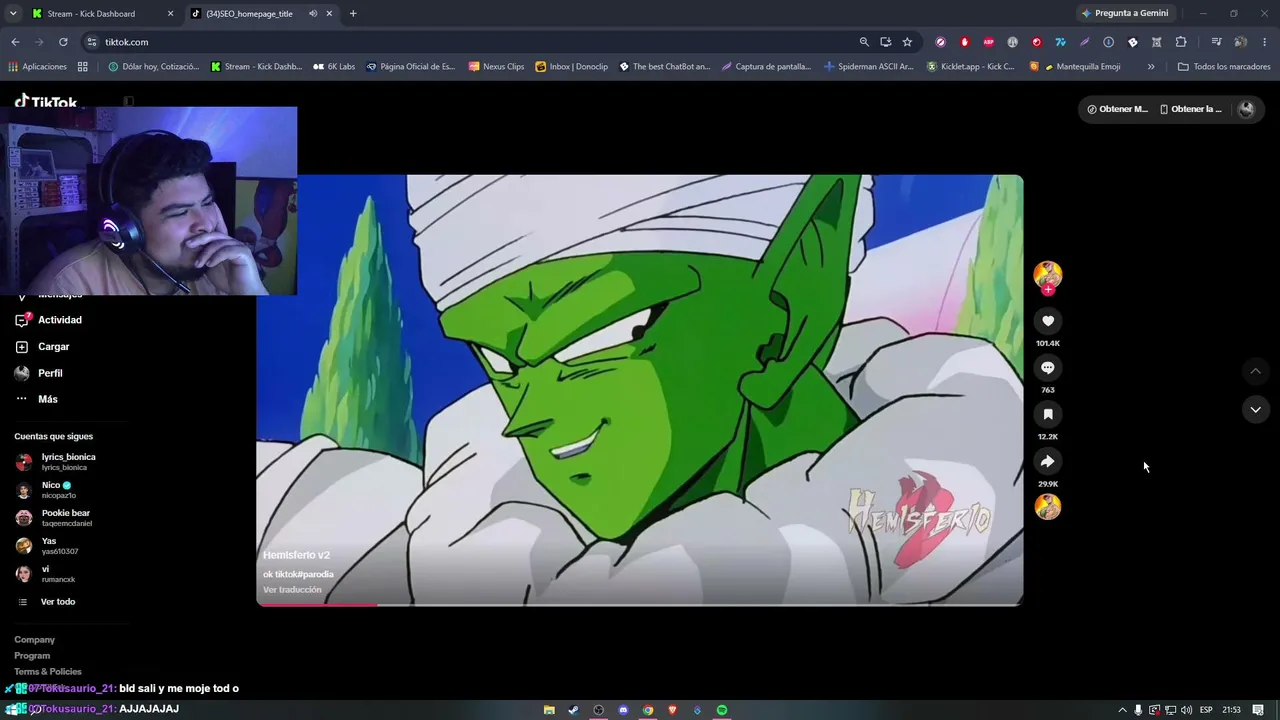The height and width of the screenshot is (720, 1280).
Task: Open Discord from the taskbar
Action: 623,710
